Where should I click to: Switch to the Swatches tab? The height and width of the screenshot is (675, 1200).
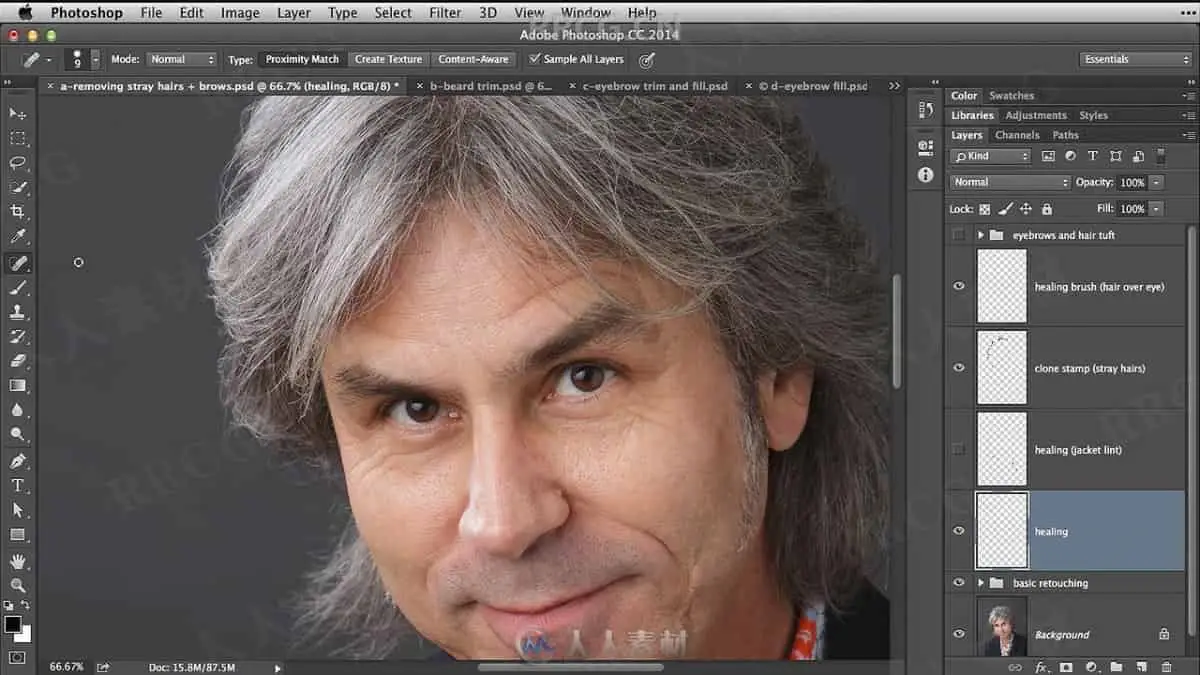click(x=1011, y=95)
